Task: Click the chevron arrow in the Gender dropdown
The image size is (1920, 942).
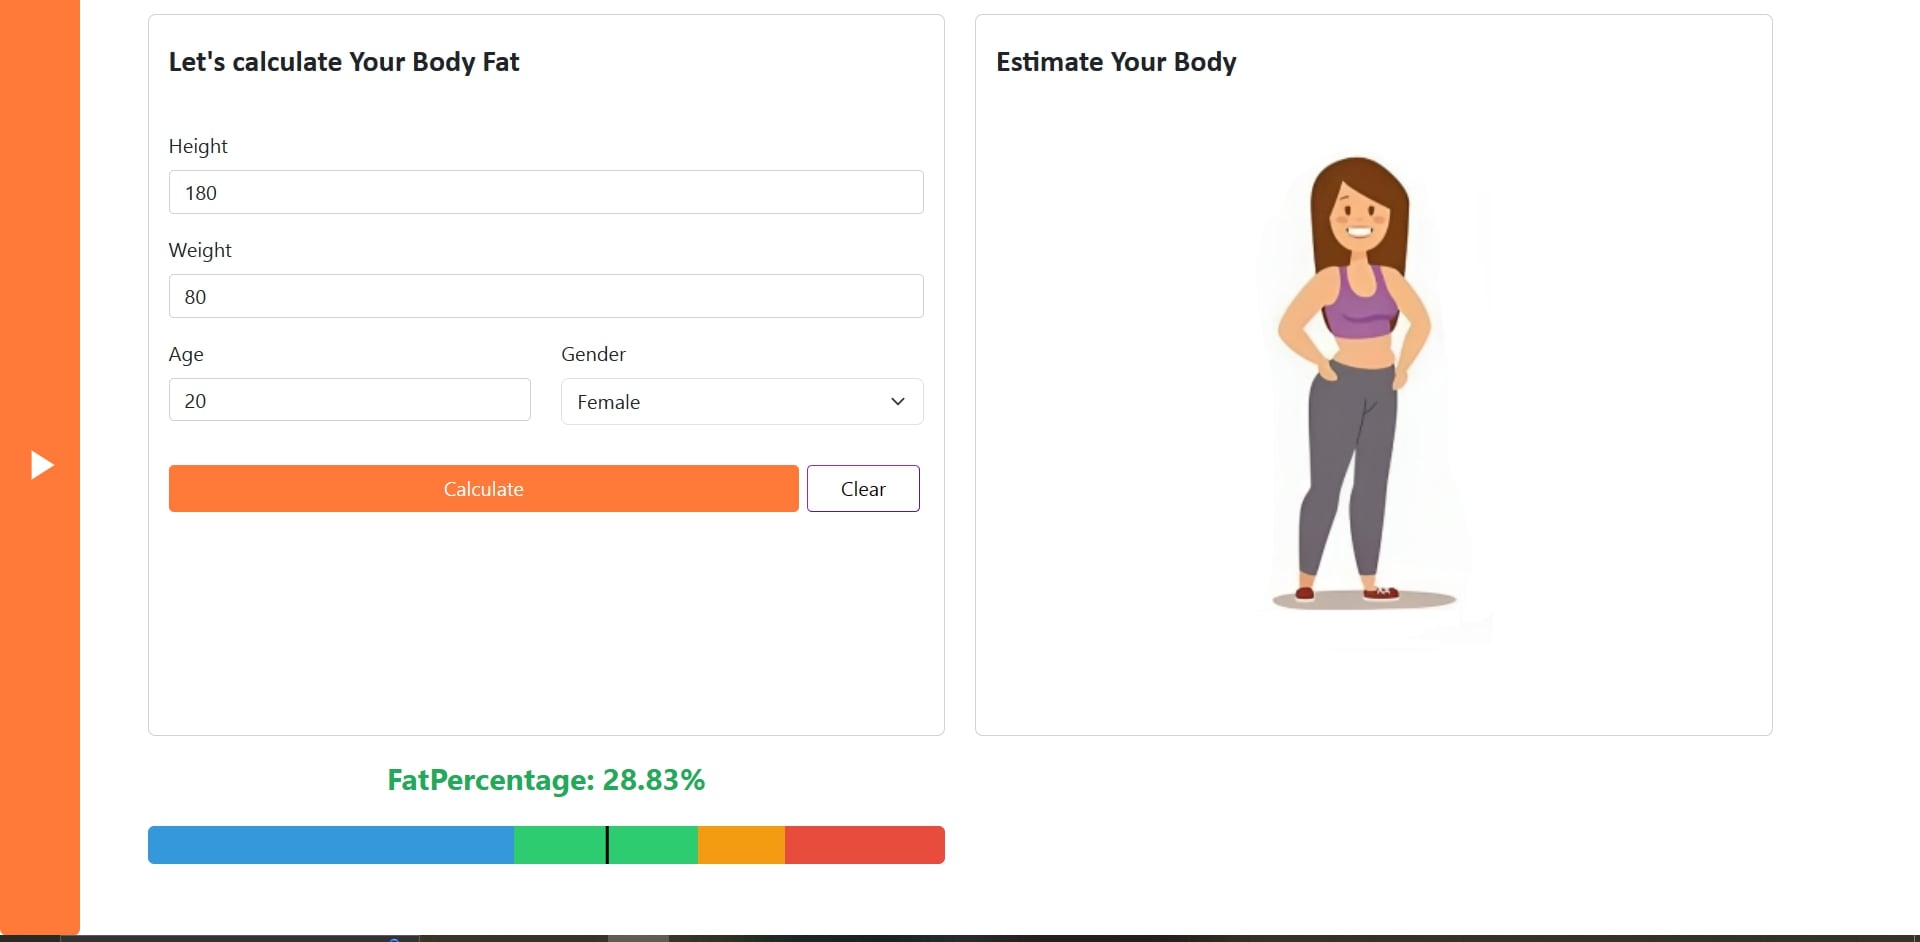Action: pyautogui.click(x=897, y=402)
